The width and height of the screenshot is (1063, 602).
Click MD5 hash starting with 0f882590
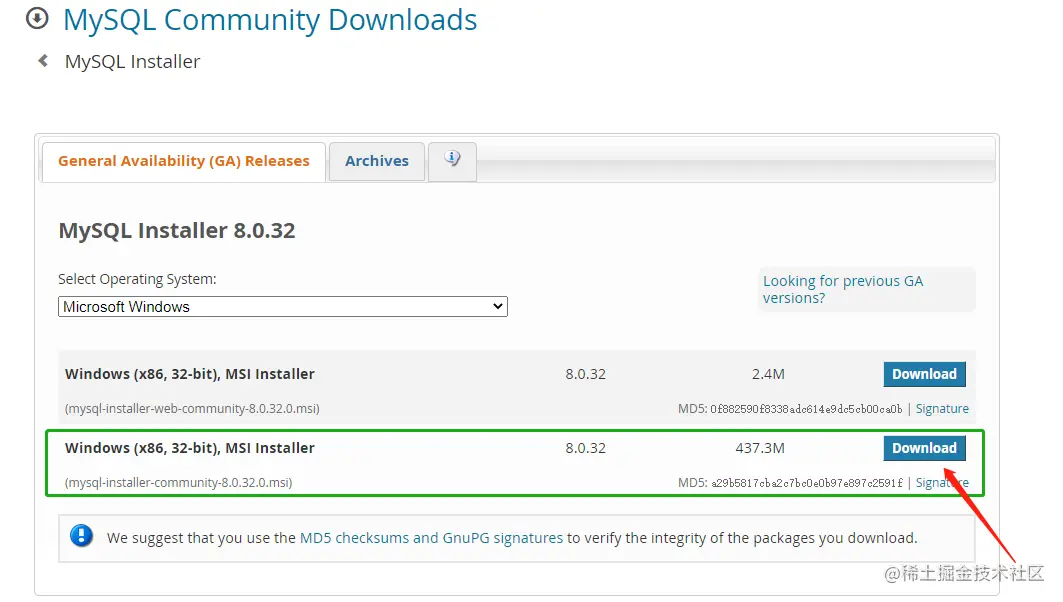pos(806,409)
